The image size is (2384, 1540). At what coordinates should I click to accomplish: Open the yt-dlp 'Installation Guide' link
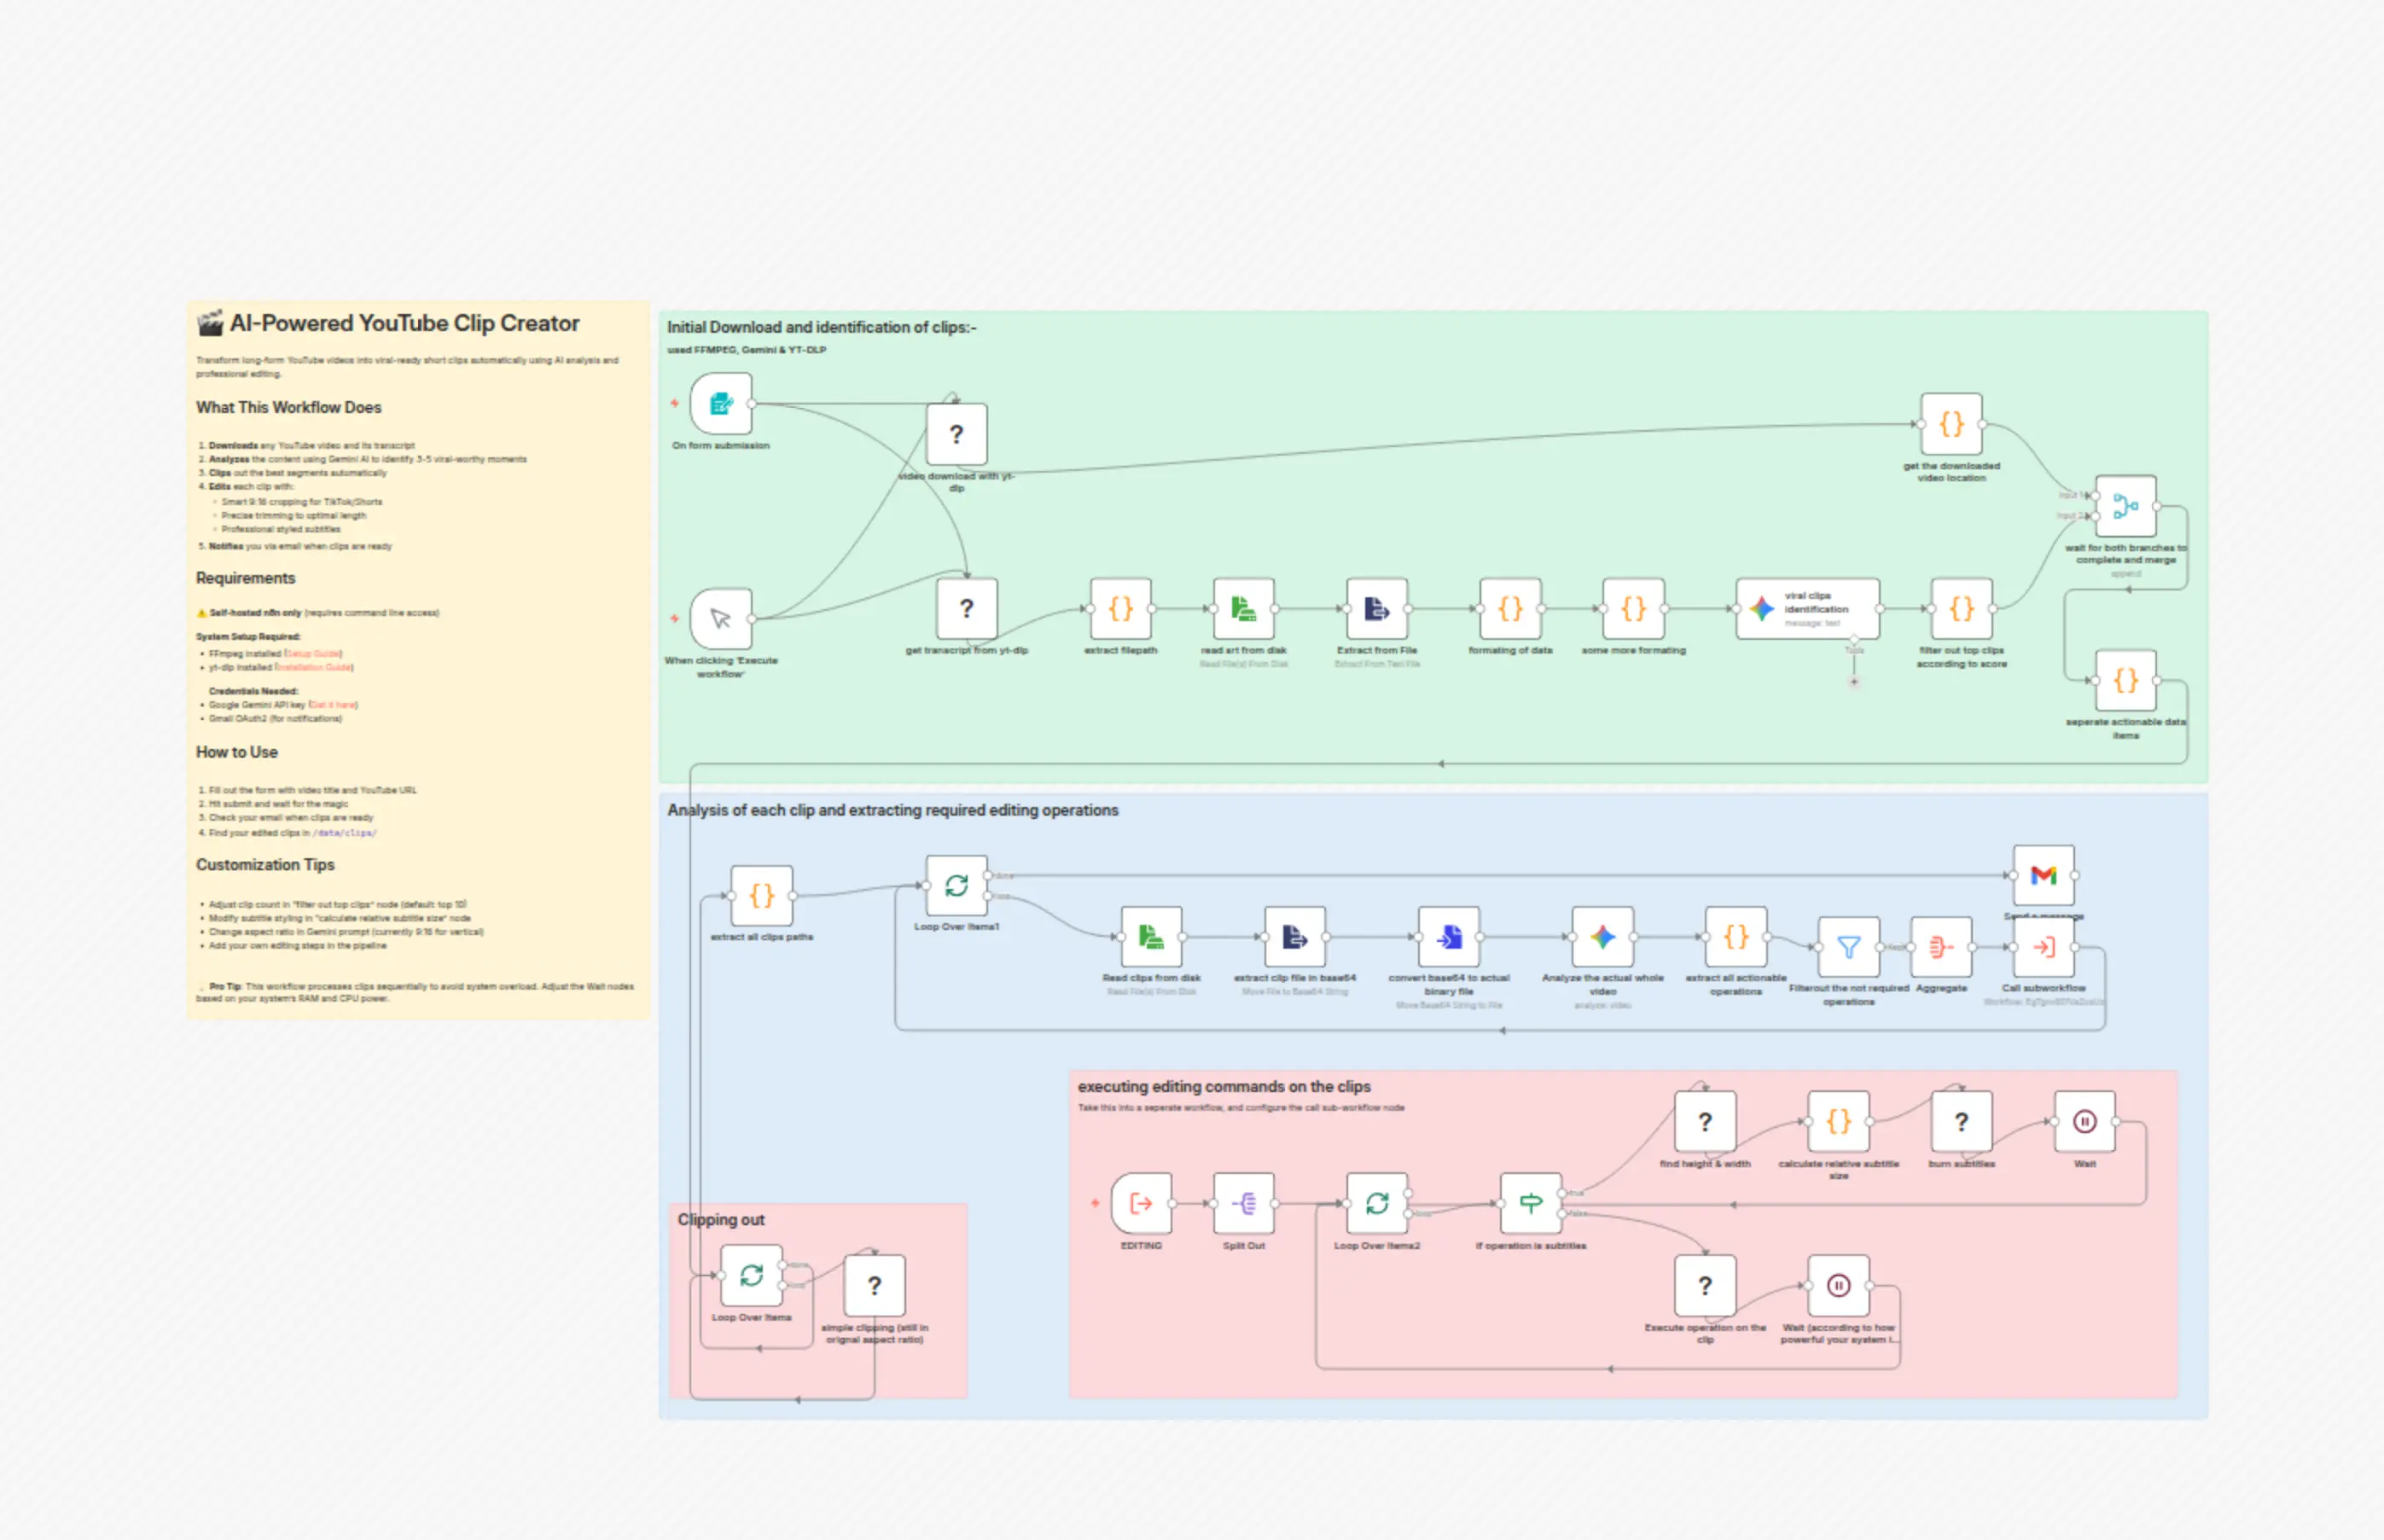click(313, 667)
